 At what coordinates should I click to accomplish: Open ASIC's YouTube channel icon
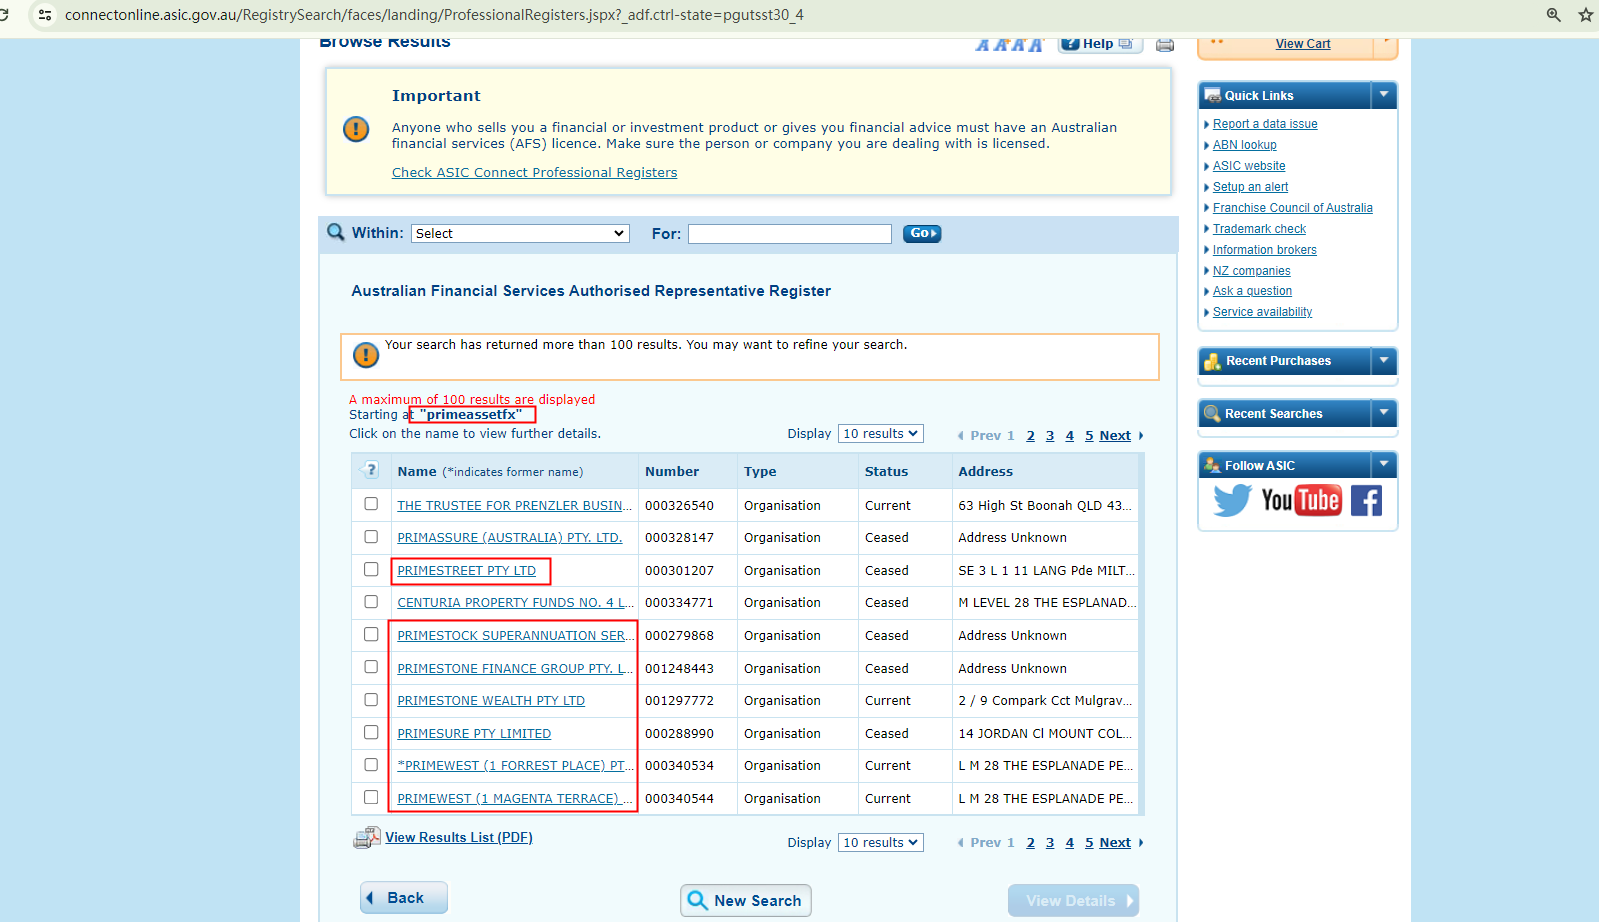pos(1301,500)
